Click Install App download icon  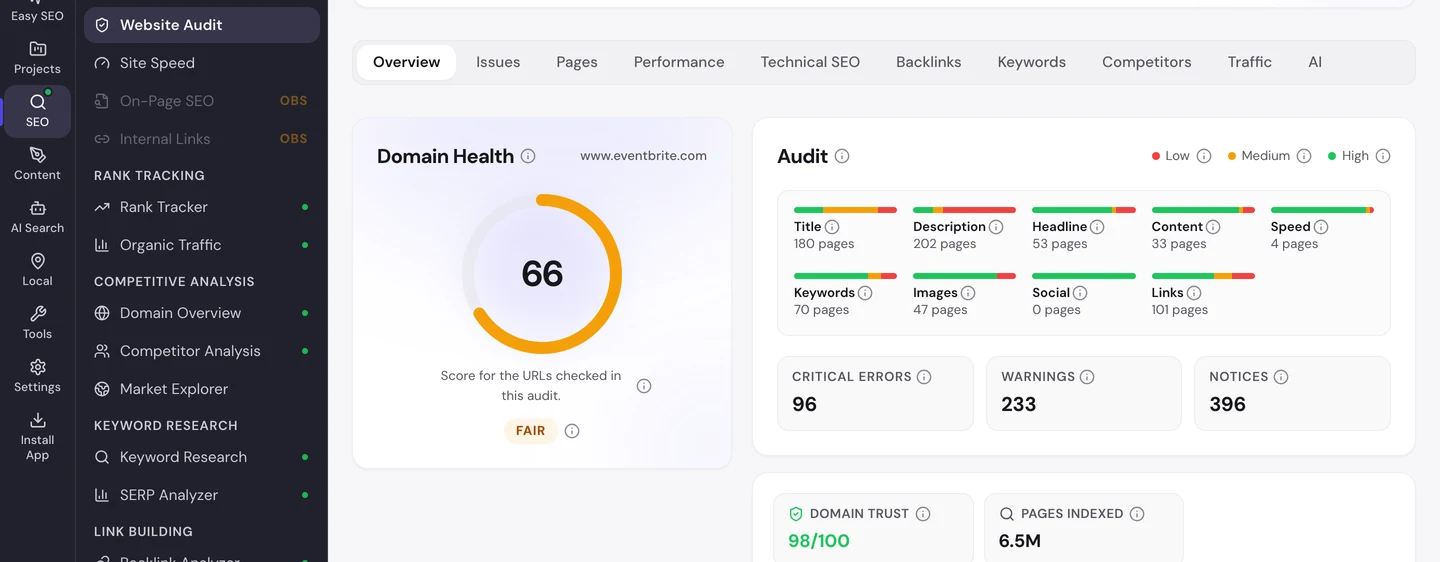pyautogui.click(x=37, y=420)
